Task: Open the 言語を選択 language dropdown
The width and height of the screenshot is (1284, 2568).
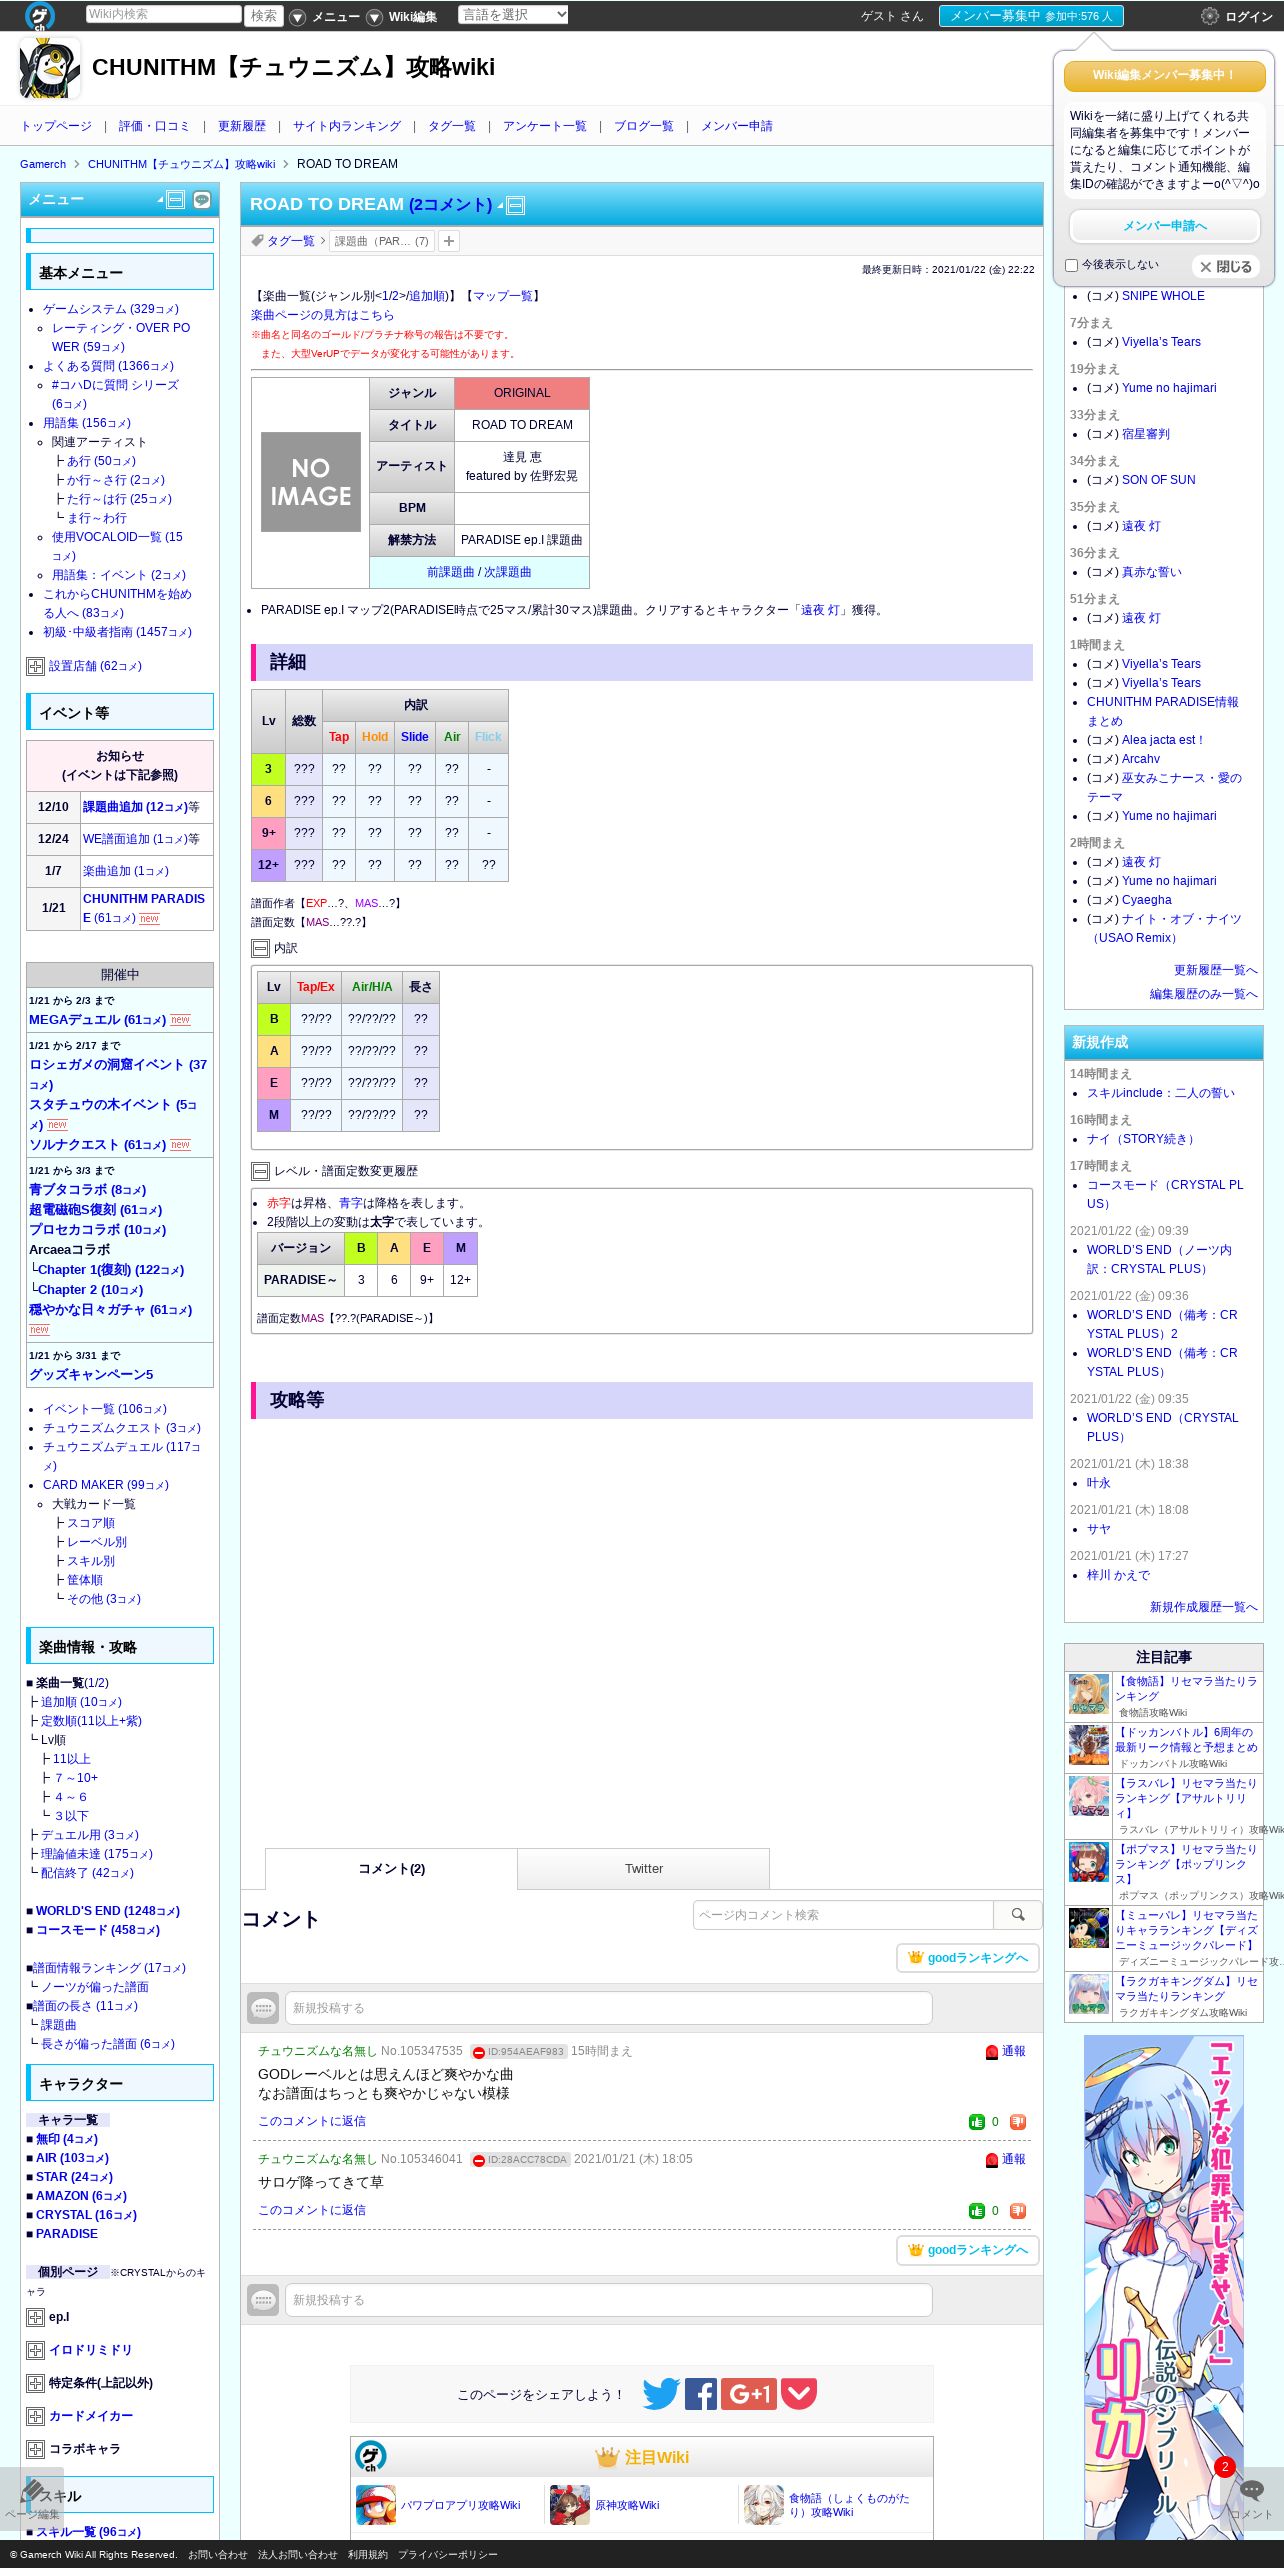Action: tap(513, 15)
